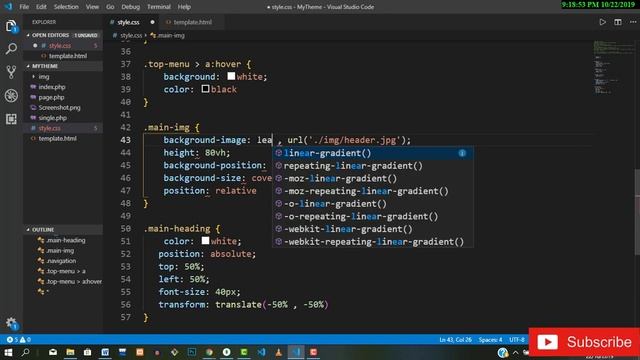The width and height of the screenshot is (640, 360).
Task: Open the Terminal menu
Action: [x=159, y=7]
